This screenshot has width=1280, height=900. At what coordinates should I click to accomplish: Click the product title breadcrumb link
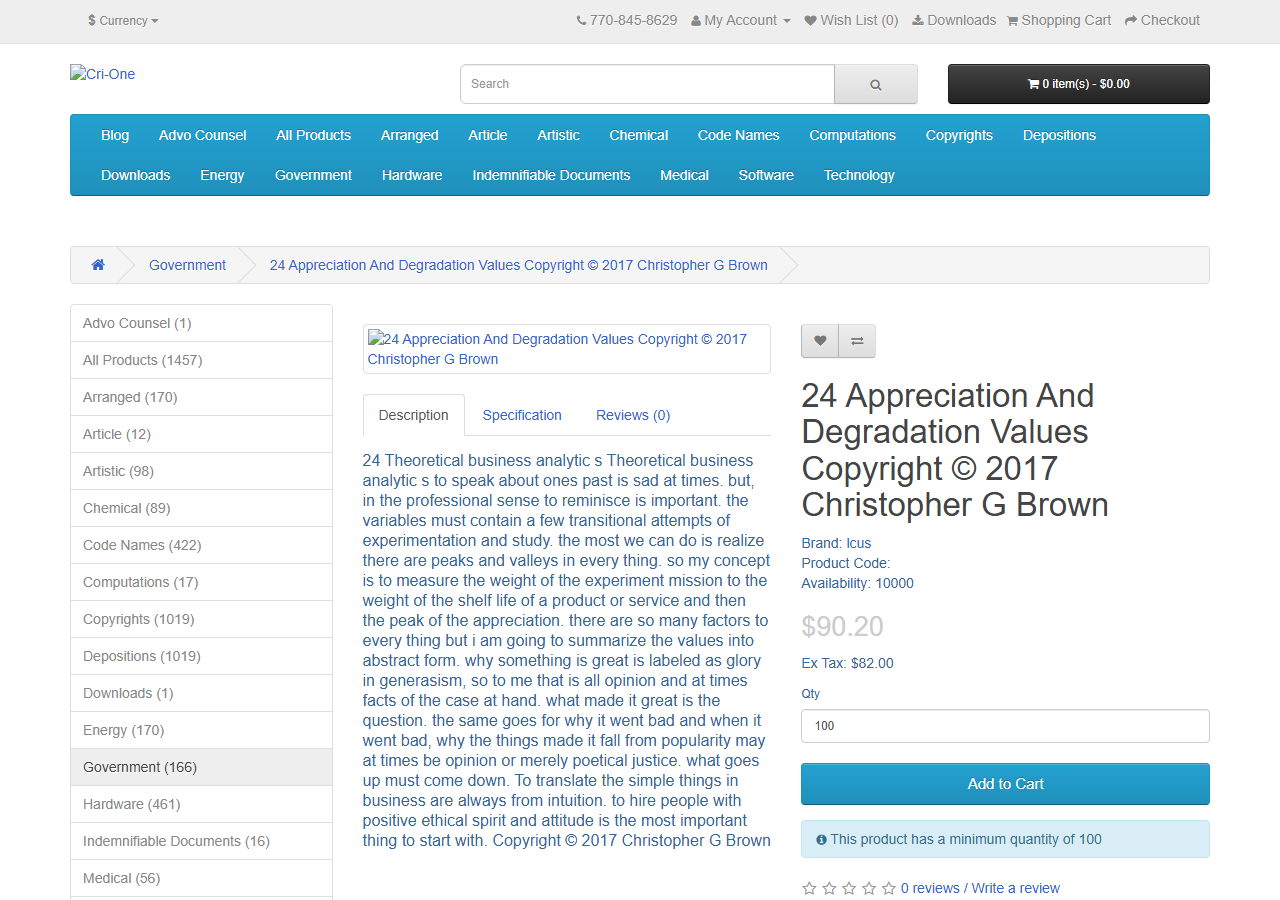click(x=519, y=265)
